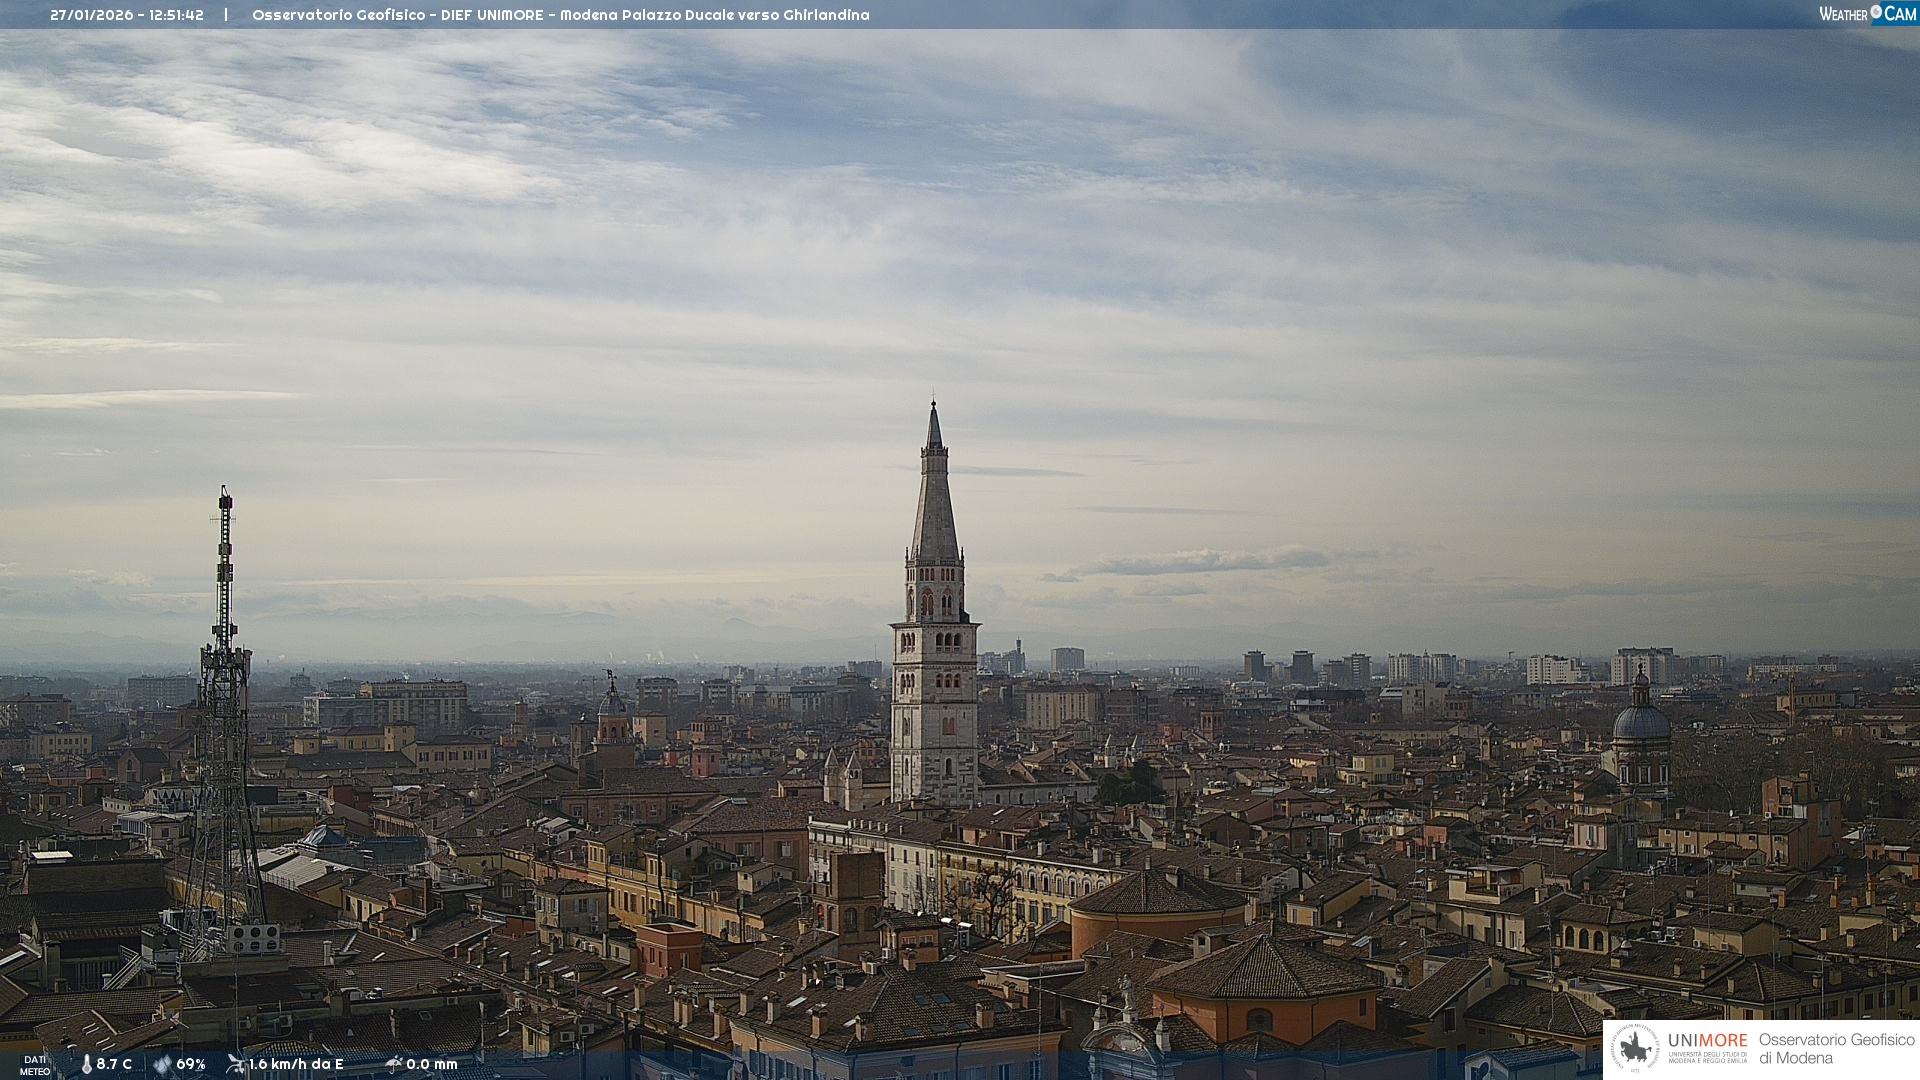
Task: Click the wind anemometer icon
Action: 235,1064
